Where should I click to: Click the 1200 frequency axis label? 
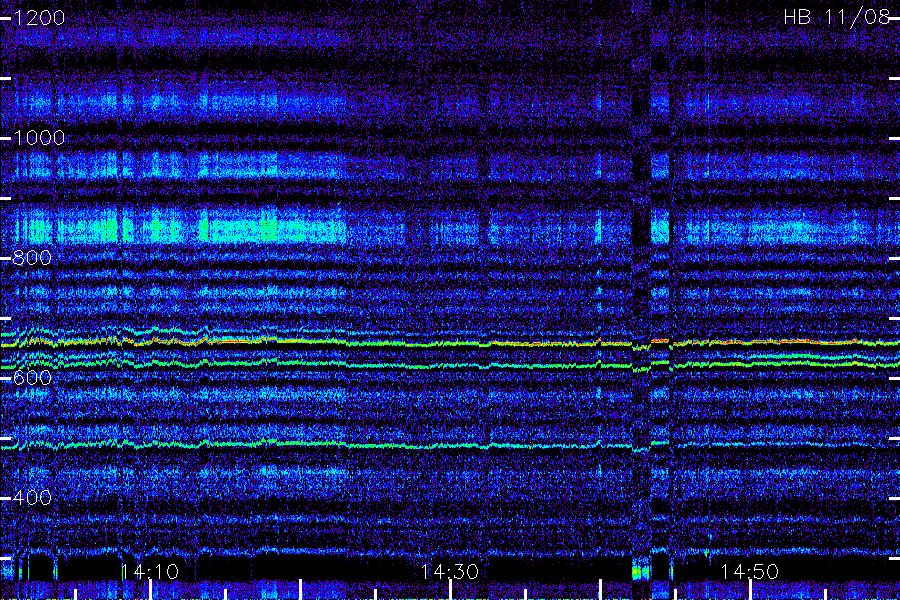point(39,18)
